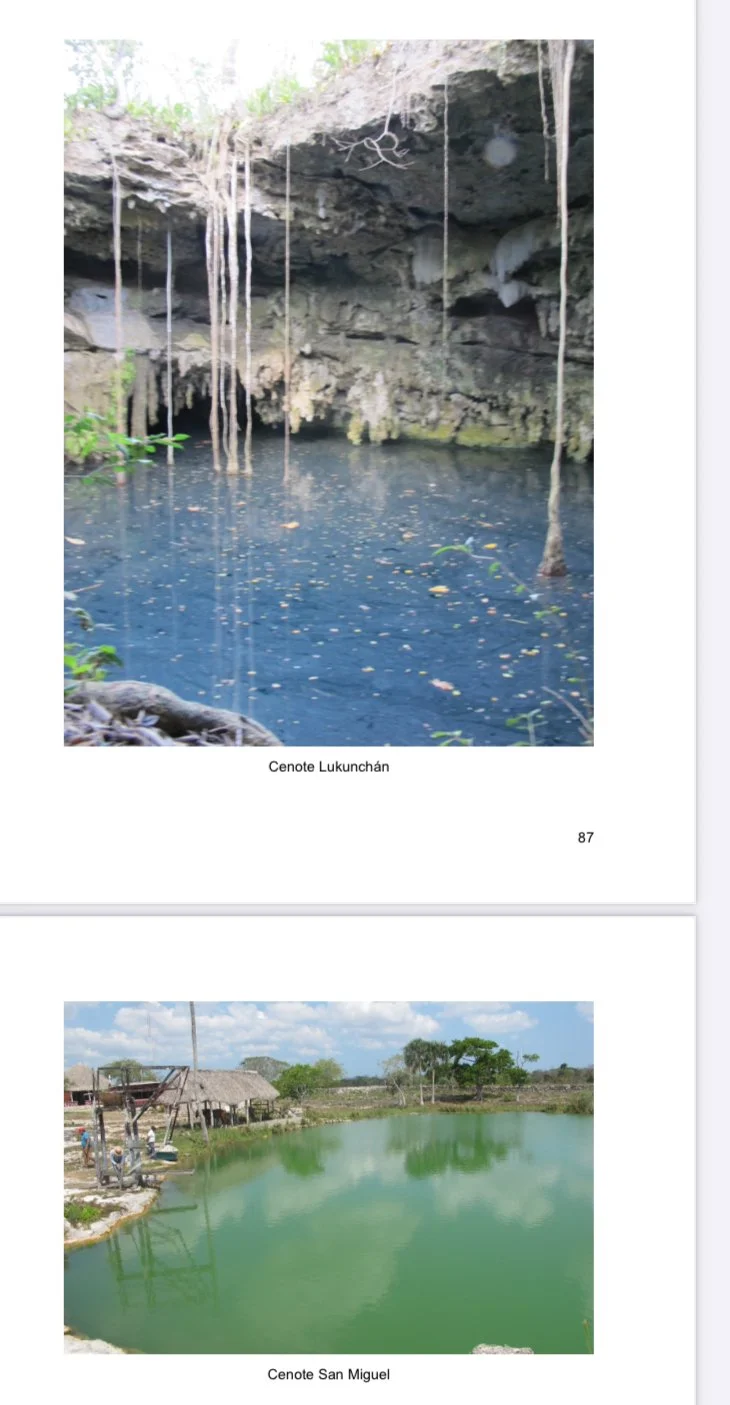Viewport: 730px width, 1405px height.
Task: Click the page number 87
Action: [585, 838]
